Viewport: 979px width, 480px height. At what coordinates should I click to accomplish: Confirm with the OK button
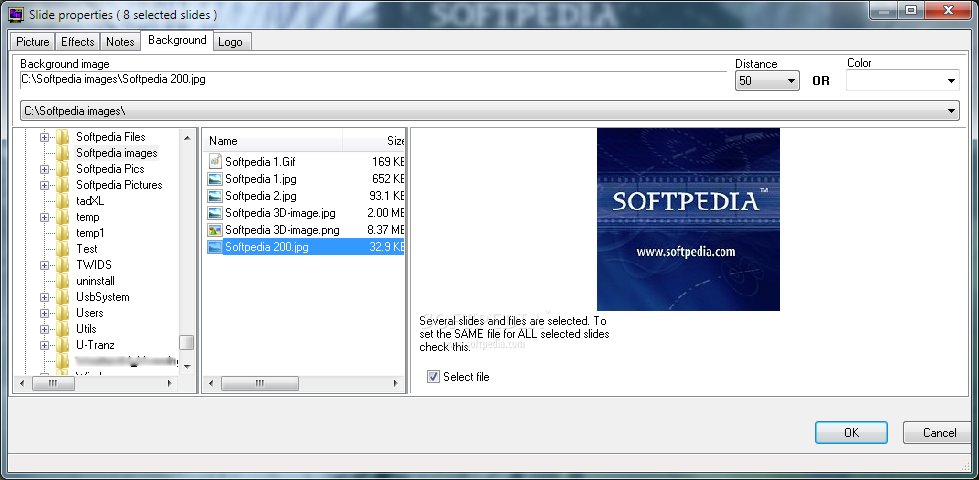click(851, 433)
